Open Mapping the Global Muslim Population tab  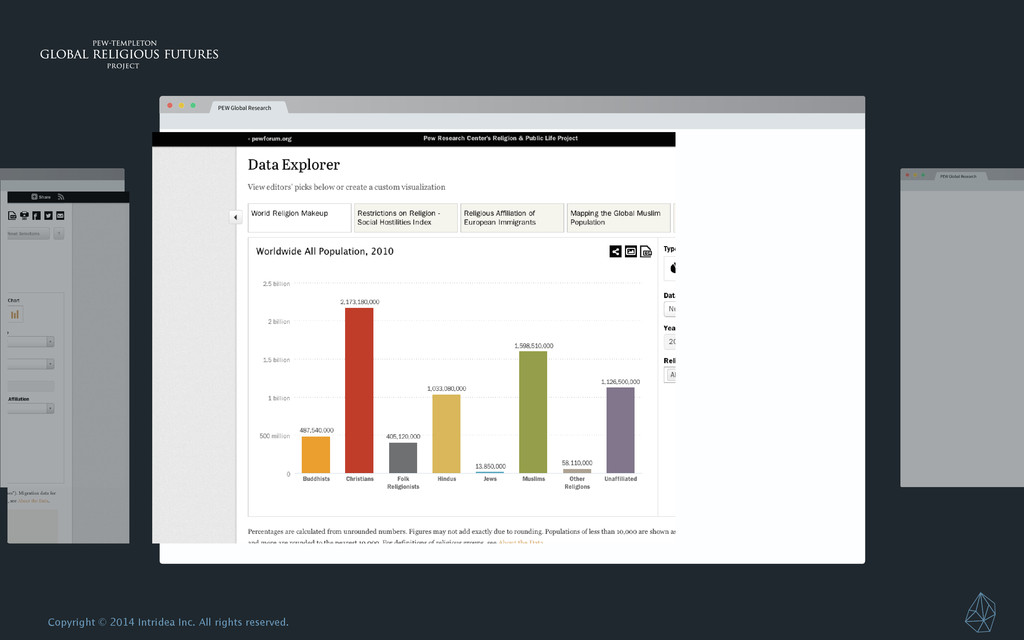(x=619, y=217)
